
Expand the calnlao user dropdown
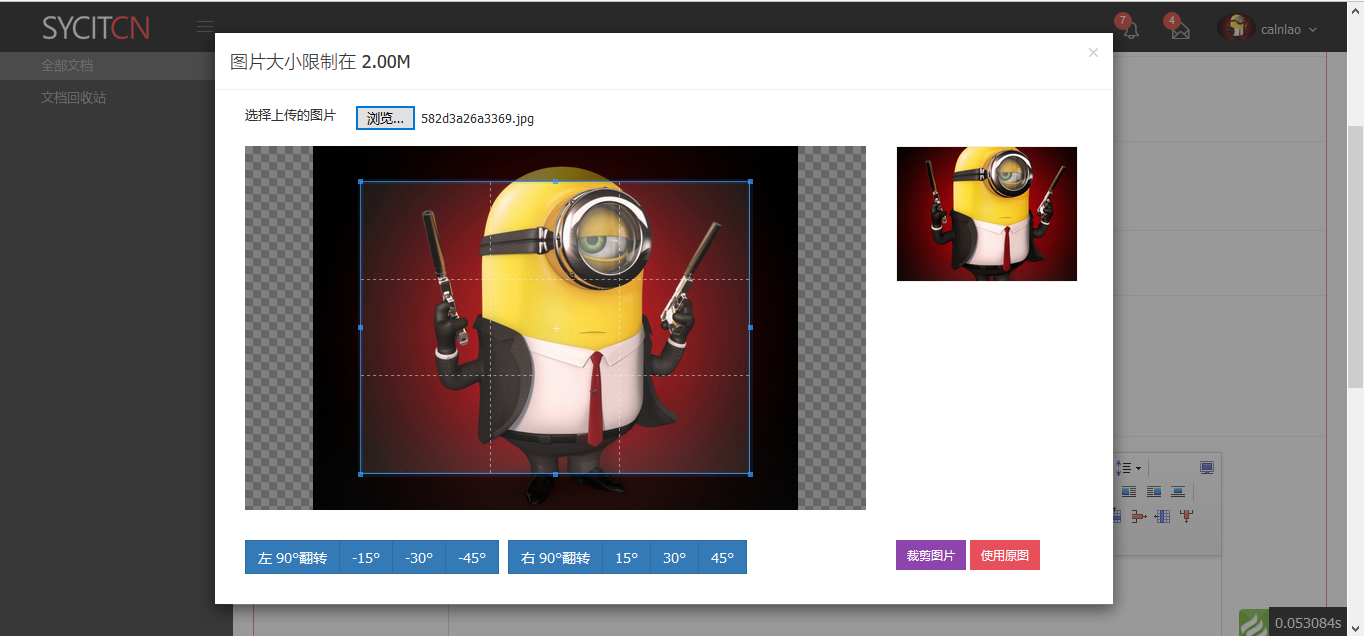[1268, 29]
